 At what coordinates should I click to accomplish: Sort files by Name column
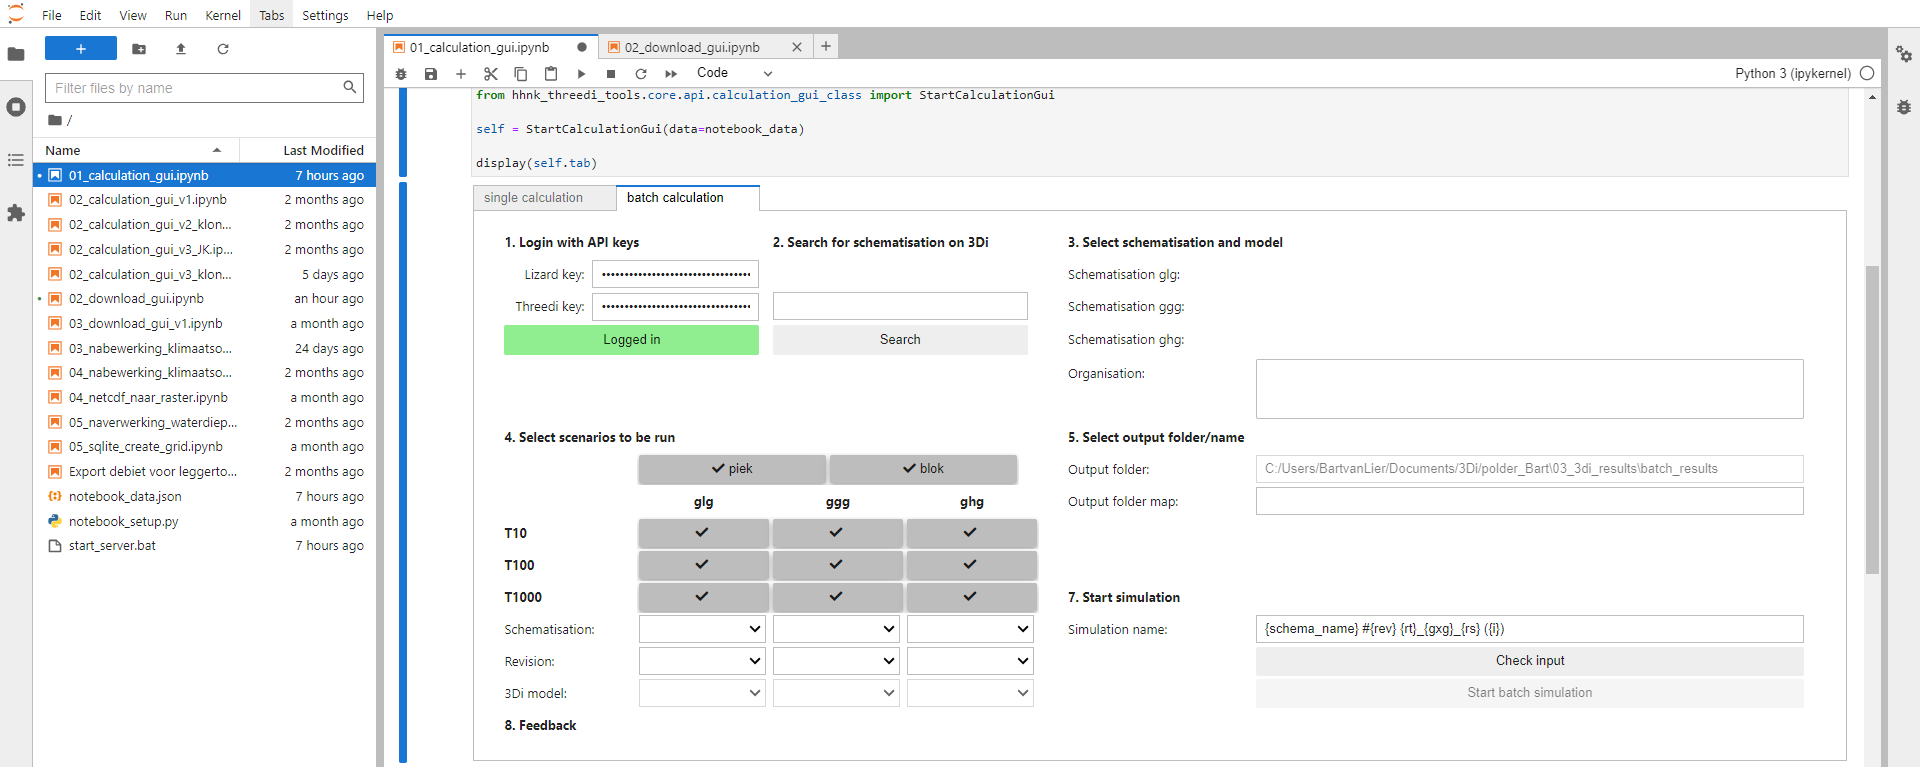pyautogui.click(x=136, y=150)
